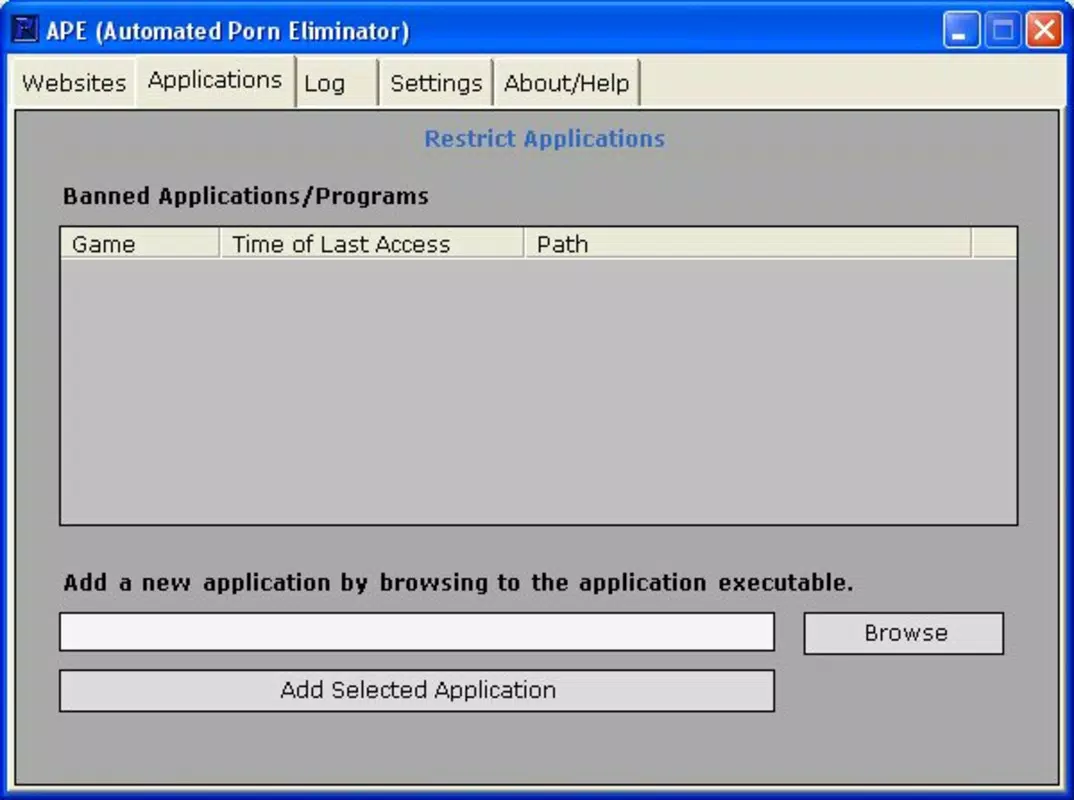The height and width of the screenshot is (800, 1074).
Task: Click the Browse button
Action: (x=903, y=633)
